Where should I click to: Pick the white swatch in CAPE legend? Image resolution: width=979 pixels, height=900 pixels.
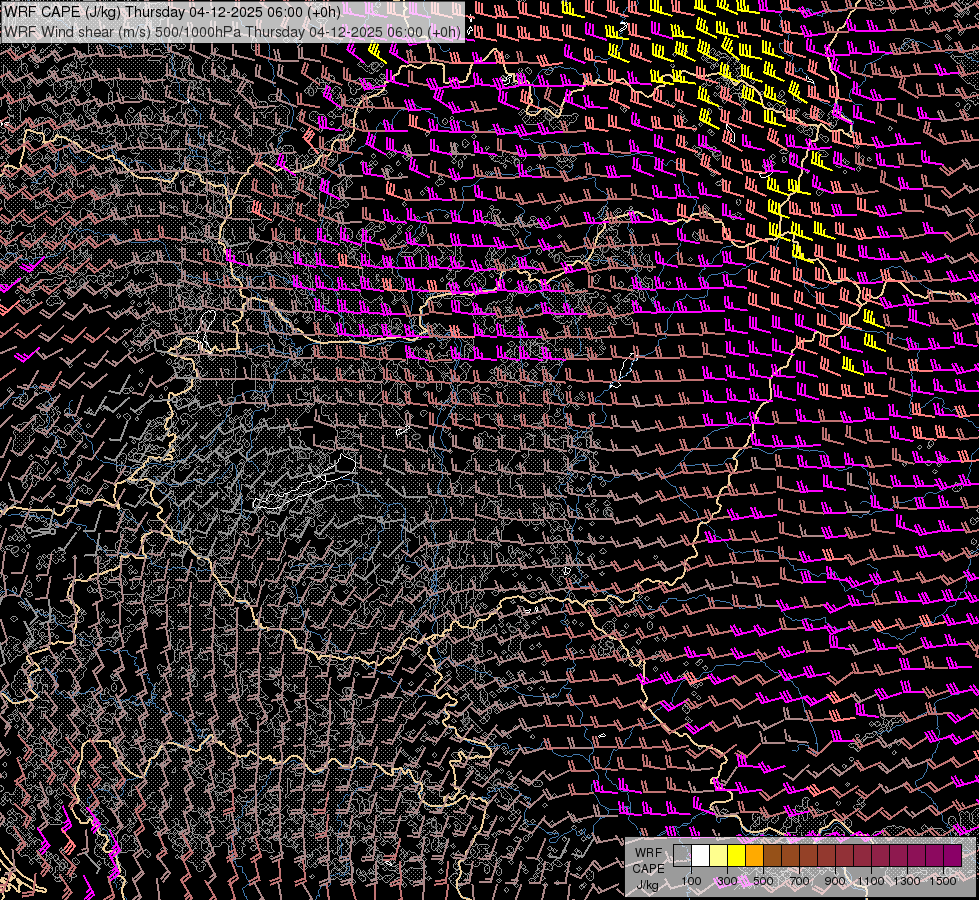[701, 856]
